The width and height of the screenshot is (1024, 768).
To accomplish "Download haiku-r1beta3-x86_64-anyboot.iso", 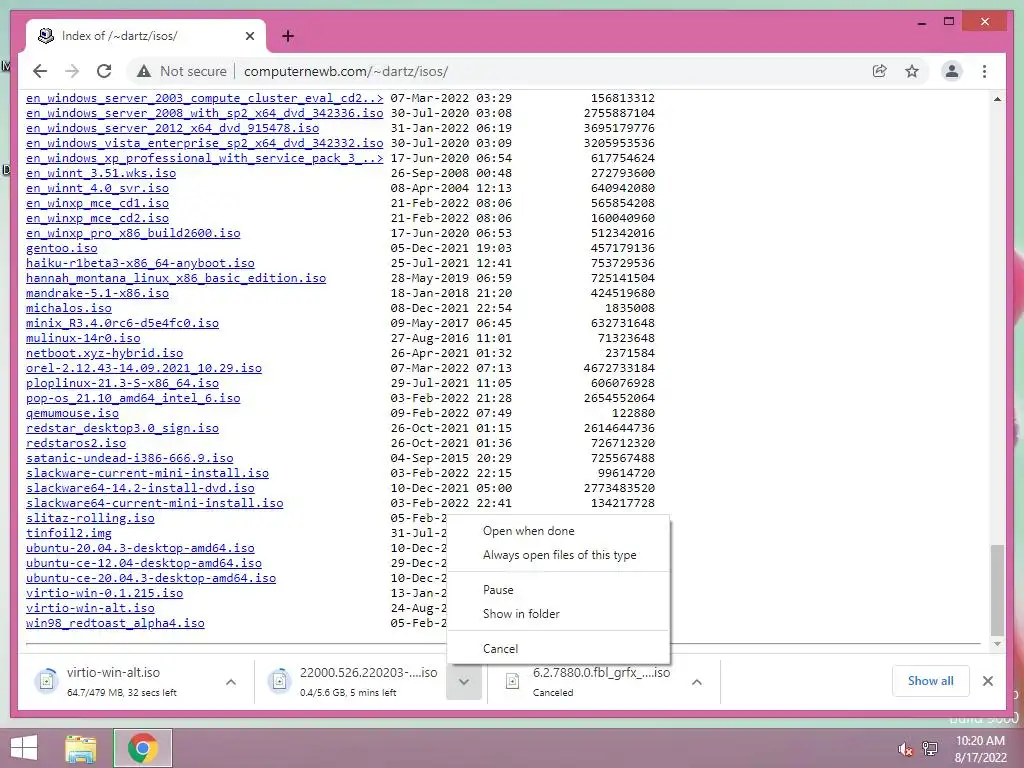I will (x=140, y=263).
